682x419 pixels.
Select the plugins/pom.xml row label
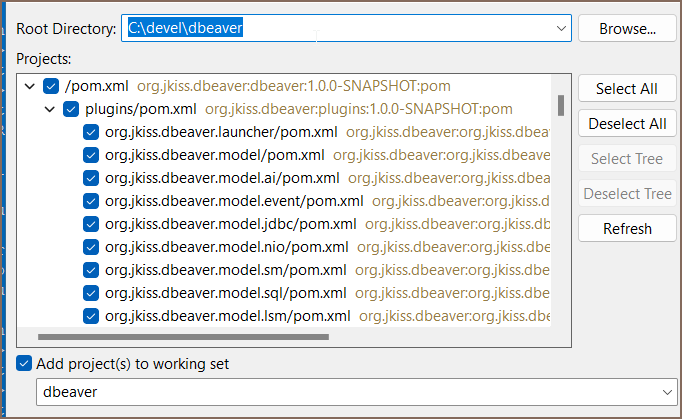tap(140, 109)
